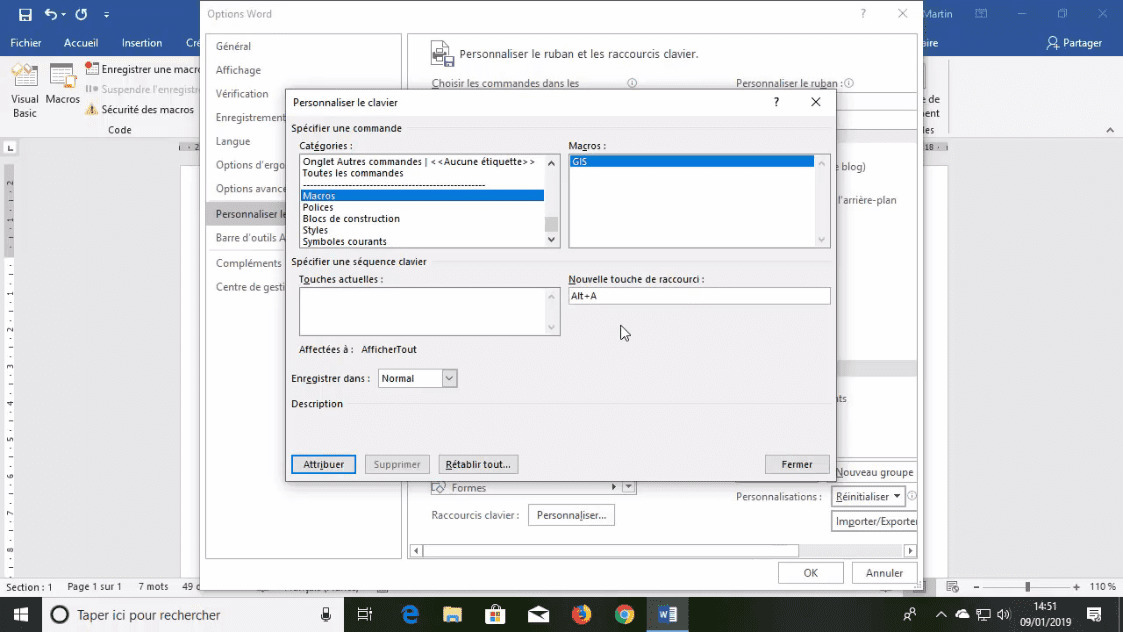This screenshot has width=1123, height=632.
Task: Click the info icon beside Personnaliser le ruban
Action: [x=849, y=83]
